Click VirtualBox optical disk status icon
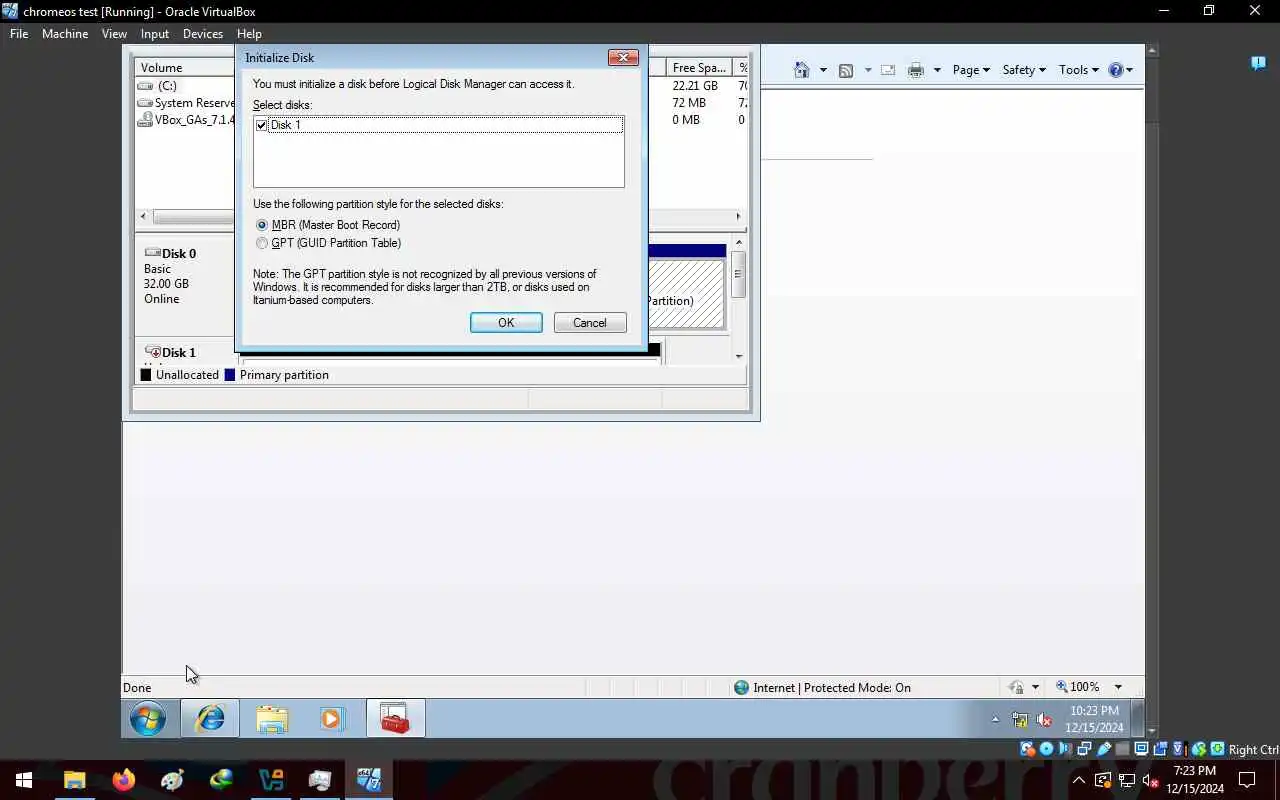1280x800 pixels. click(x=1046, y=749)
